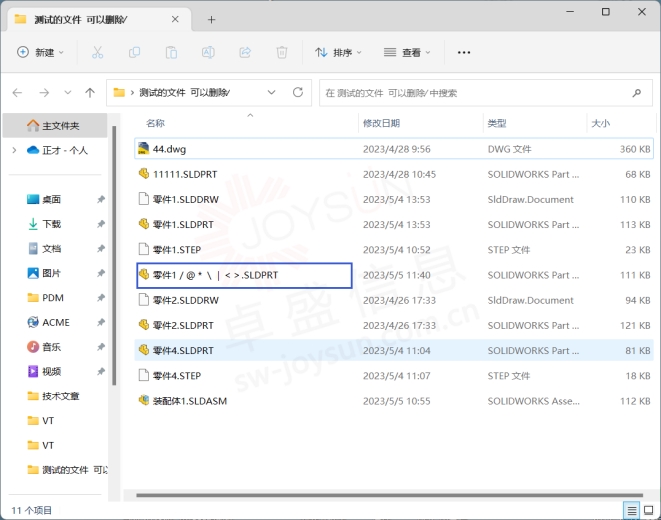
Task: Open the 新建 (New) dropdown
Action: tap(40, 52)
